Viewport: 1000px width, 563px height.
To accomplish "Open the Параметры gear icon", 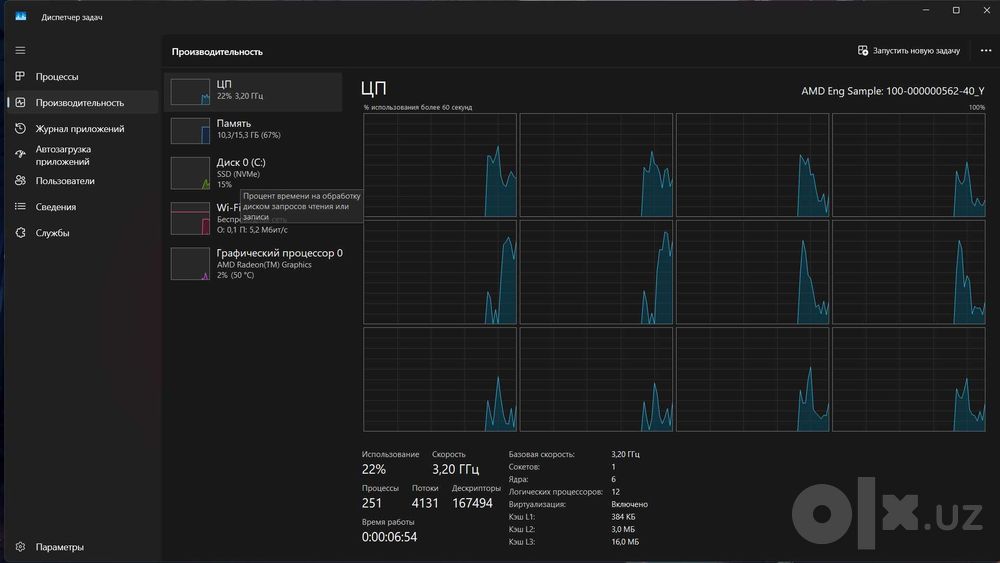I will pos(20,547).
